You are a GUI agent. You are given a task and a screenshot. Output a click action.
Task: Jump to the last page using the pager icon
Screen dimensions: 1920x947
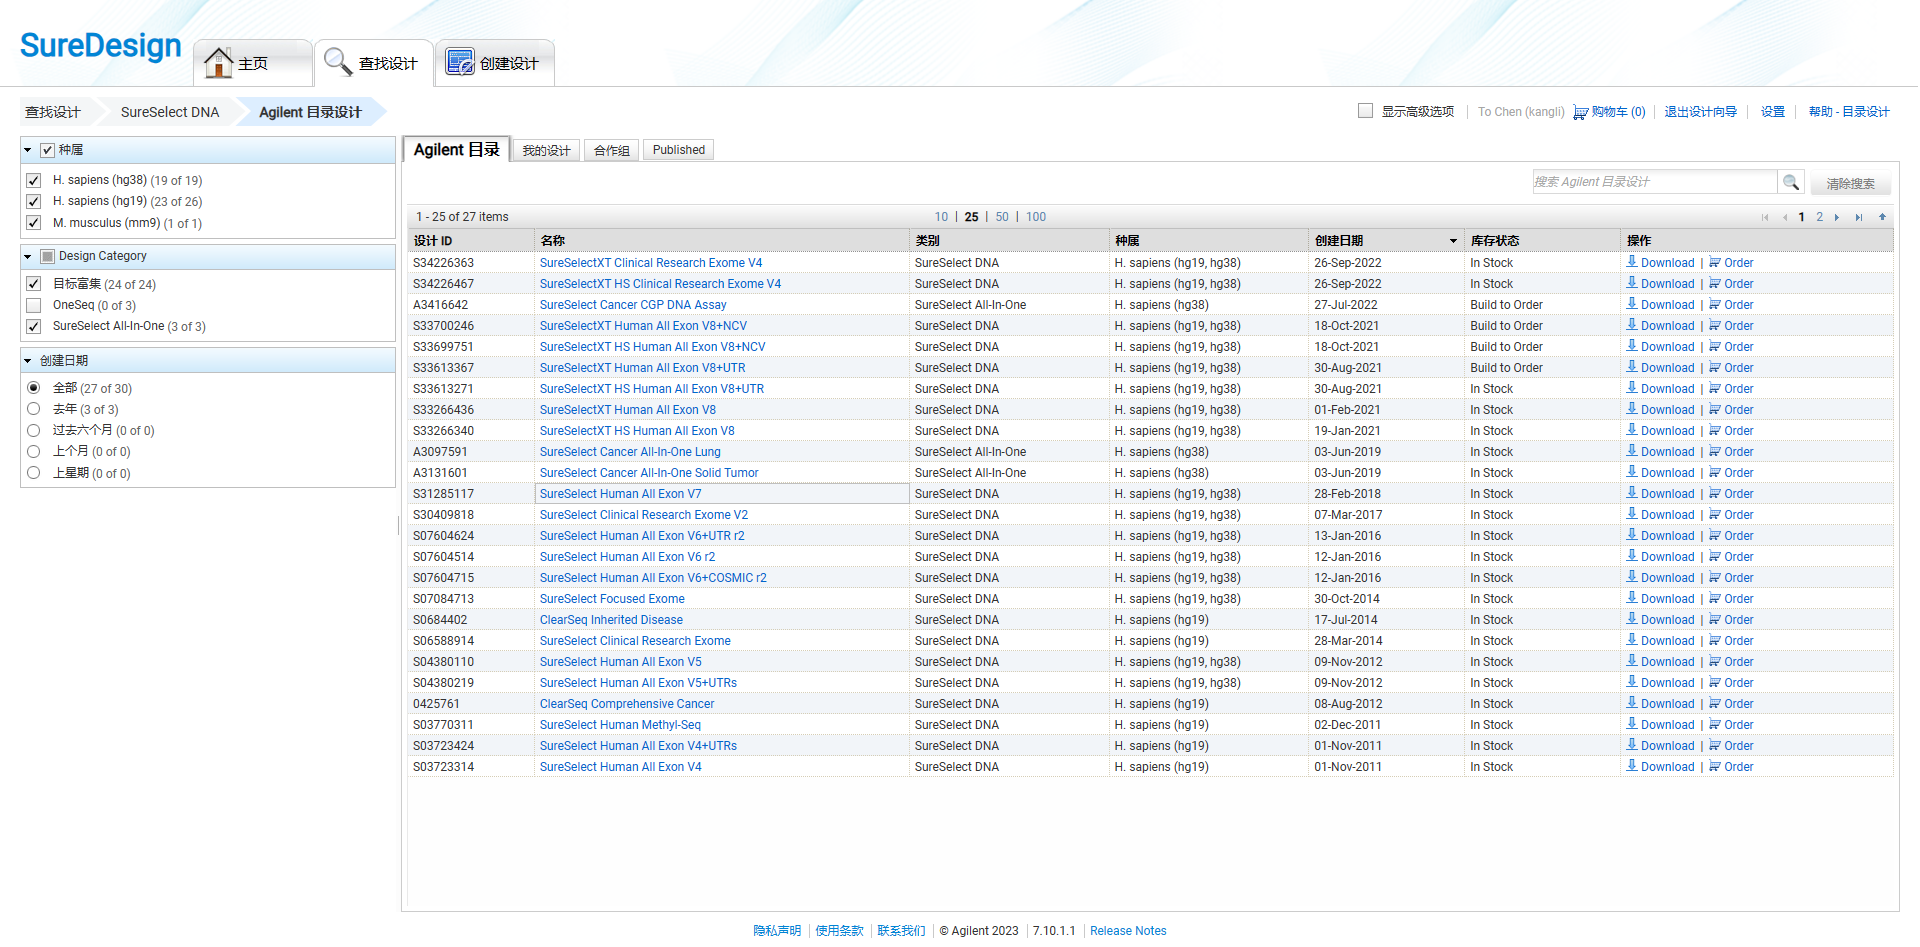tap(1859, 217)
